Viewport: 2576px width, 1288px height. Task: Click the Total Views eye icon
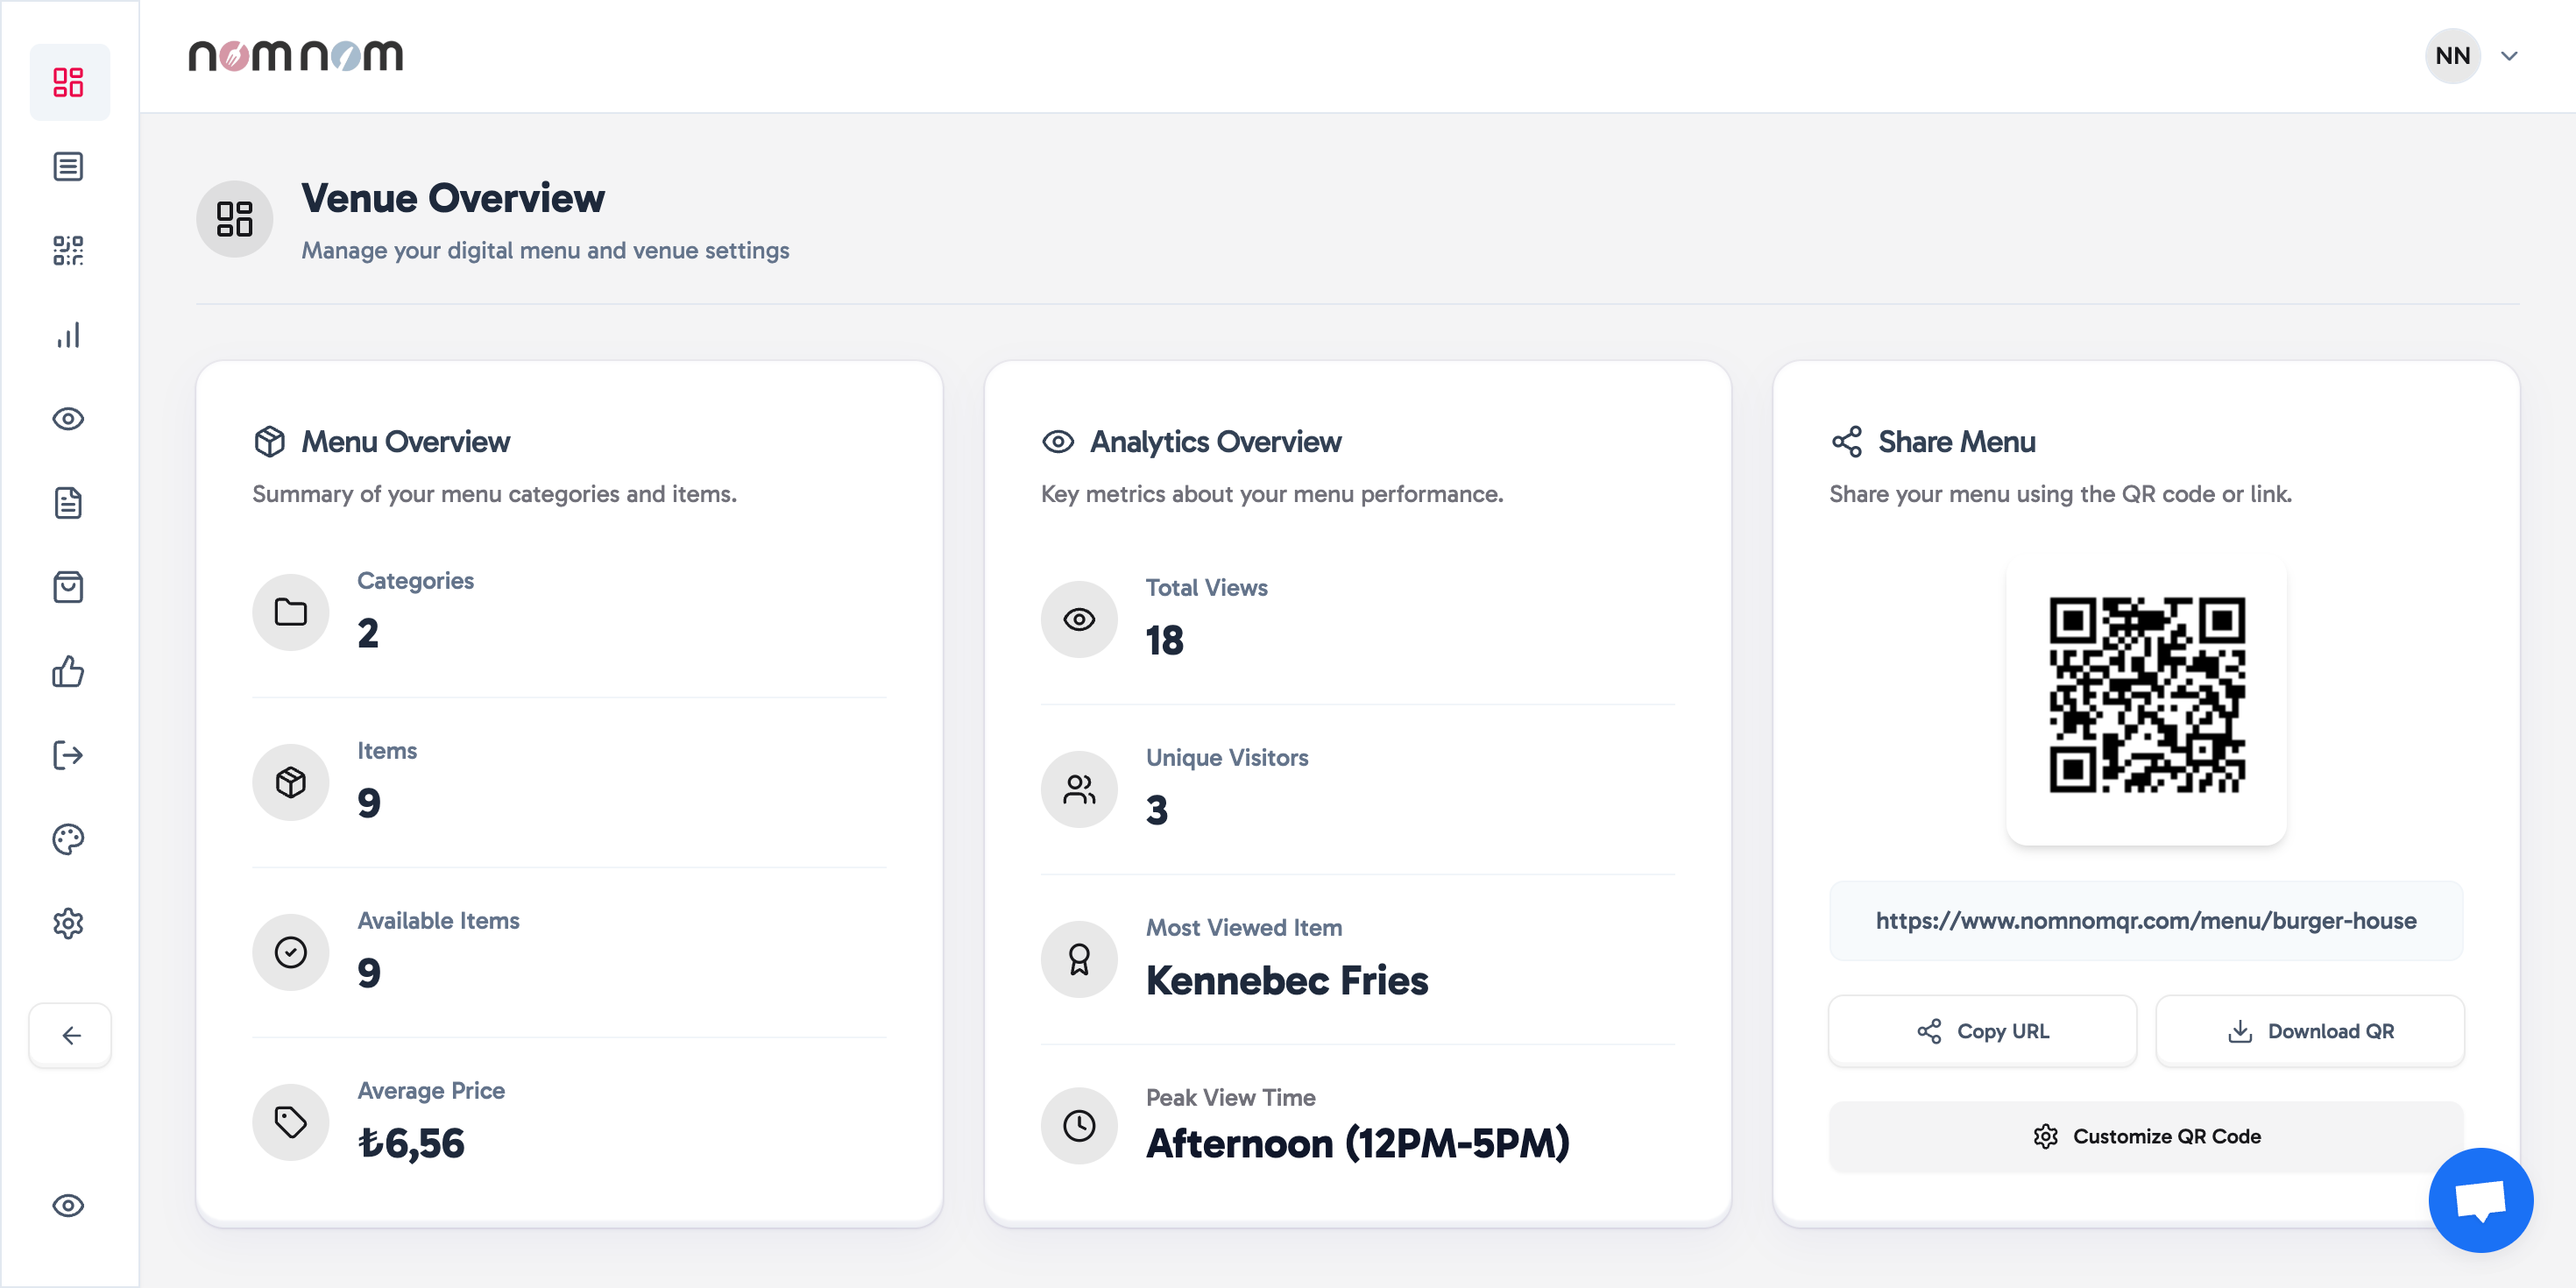pos(1079,619)
